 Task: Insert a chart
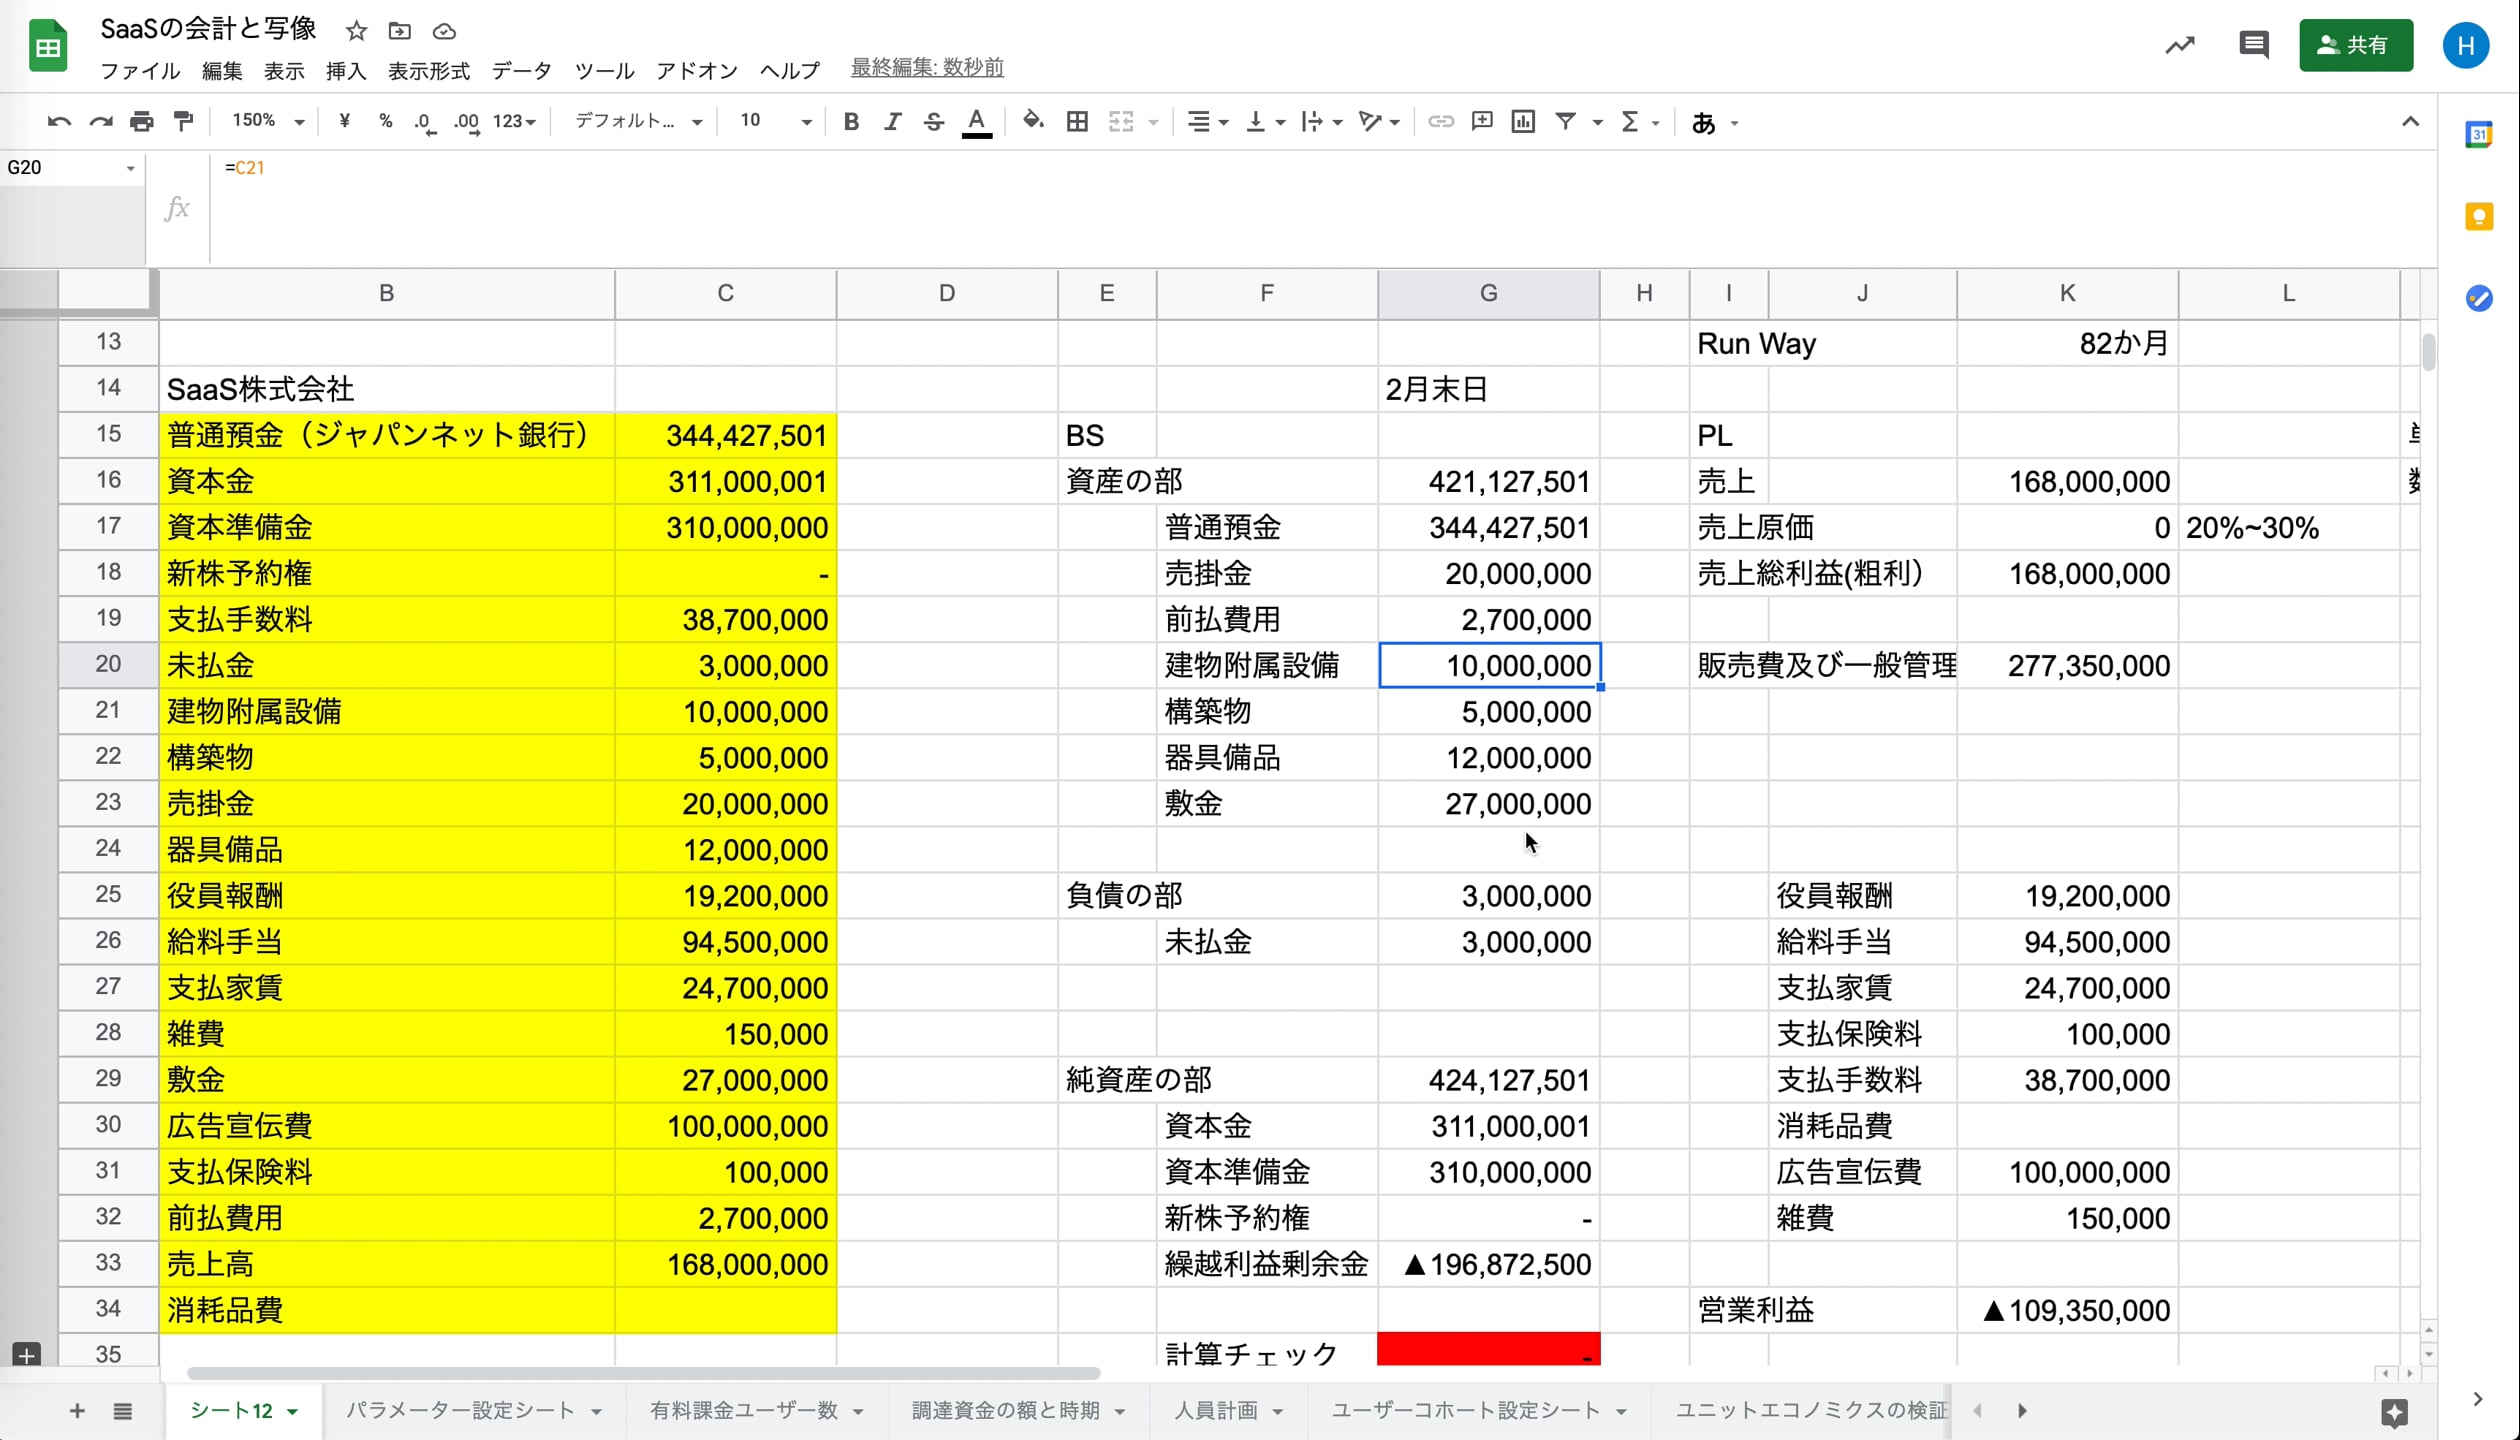coord(1523,121)
